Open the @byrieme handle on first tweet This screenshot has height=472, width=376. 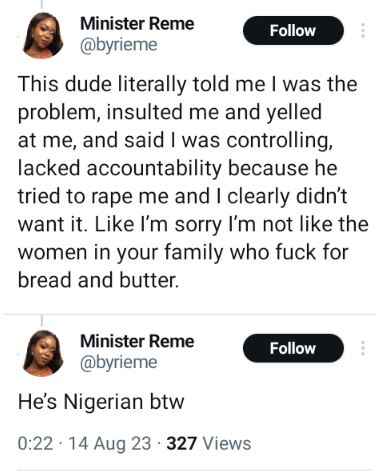pyautogui.click(x=119, y=45)
